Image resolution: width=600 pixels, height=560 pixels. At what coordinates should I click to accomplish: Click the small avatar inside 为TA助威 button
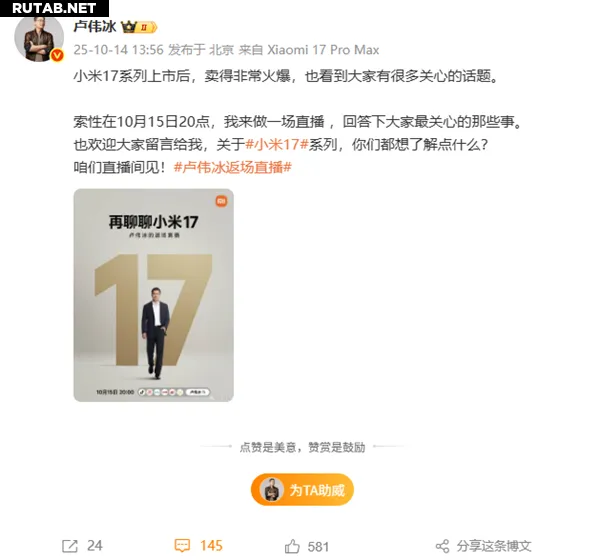point(272,490)
